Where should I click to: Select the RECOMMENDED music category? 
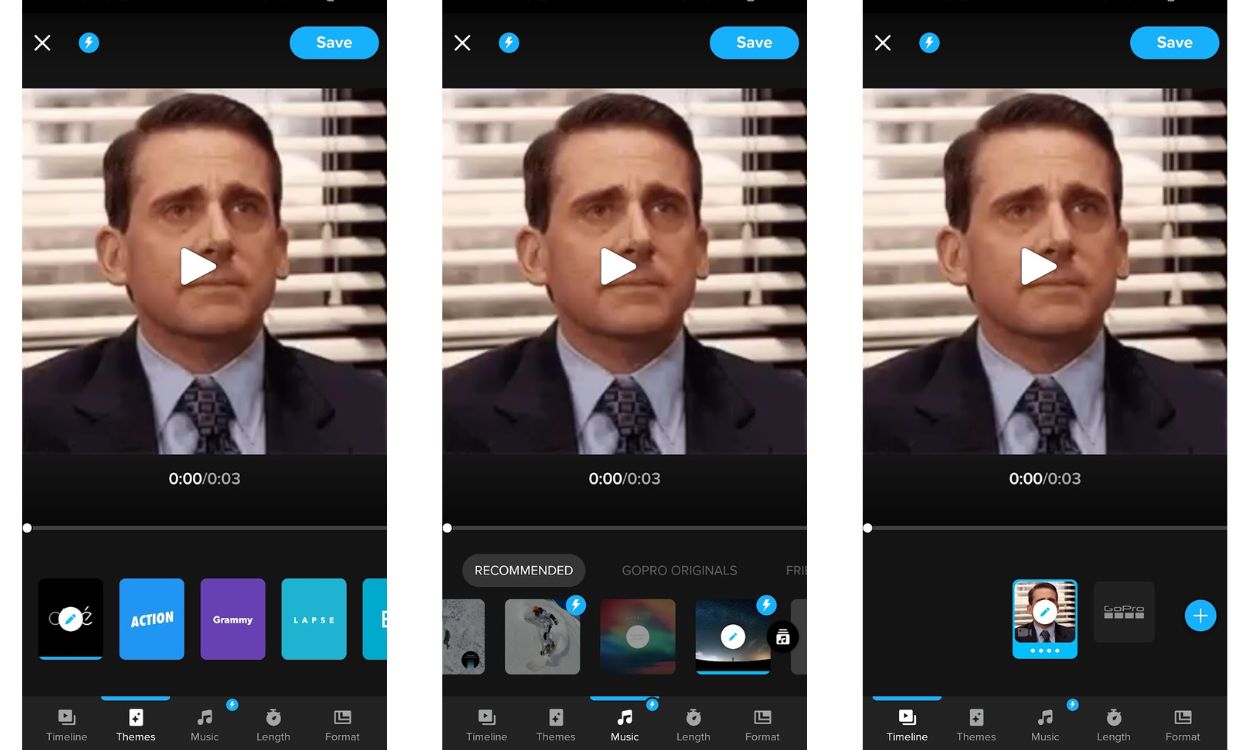[524, 570]
